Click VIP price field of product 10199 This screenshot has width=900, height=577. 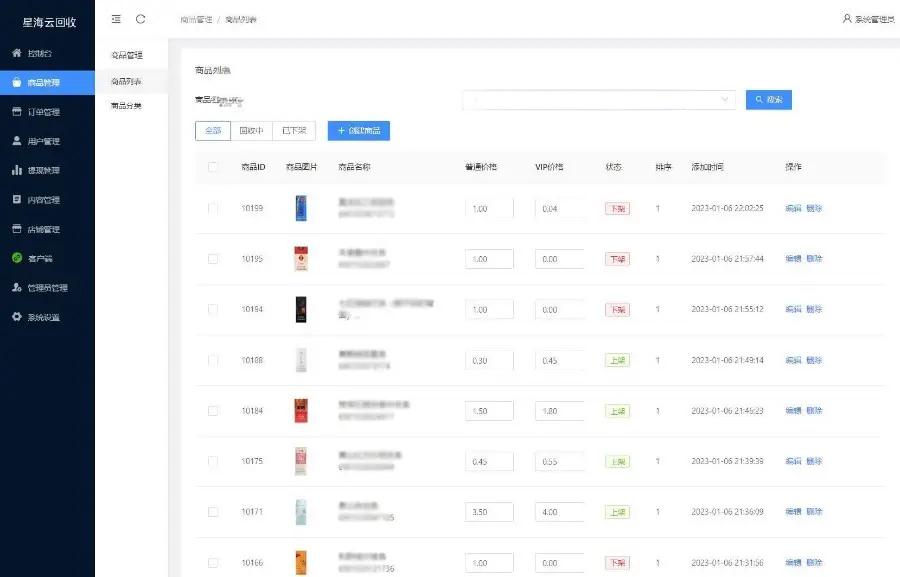coord(560,209)
